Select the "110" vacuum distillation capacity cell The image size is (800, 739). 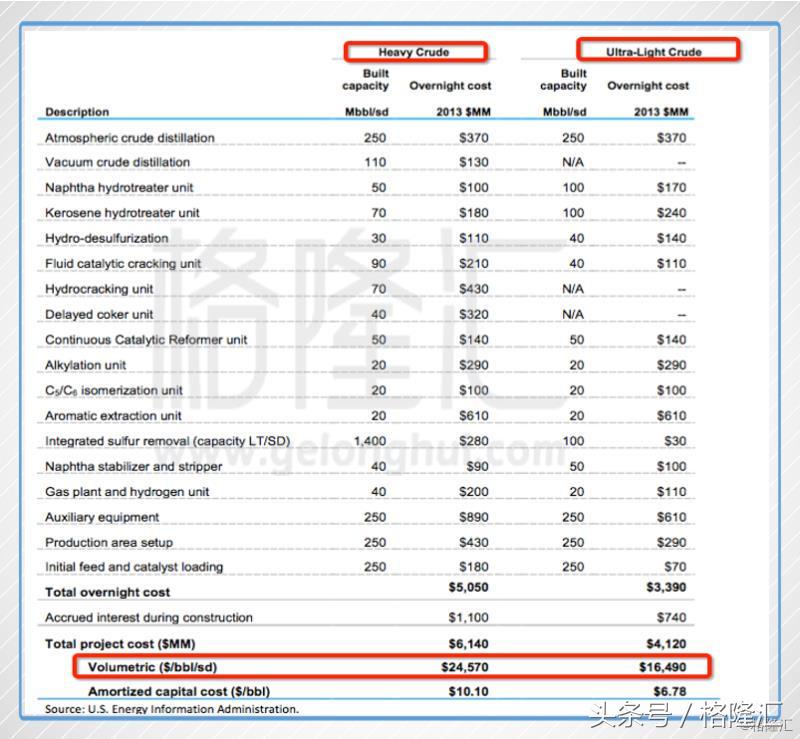[375, 162]
